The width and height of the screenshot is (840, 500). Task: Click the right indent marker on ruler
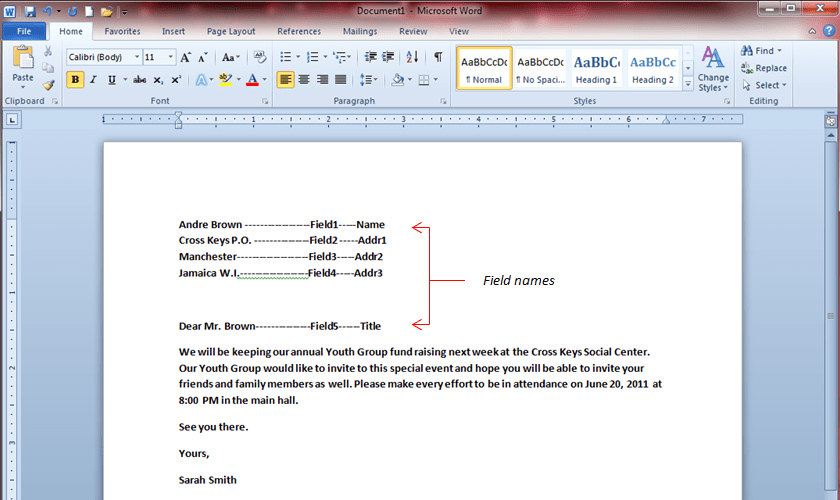[x=666, y=121]
